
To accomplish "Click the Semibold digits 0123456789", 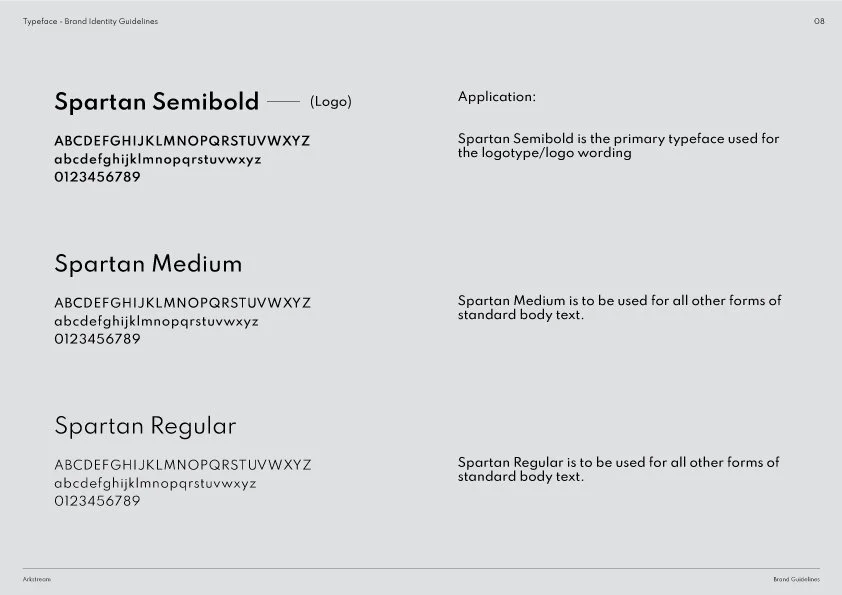I will (97, 177).
